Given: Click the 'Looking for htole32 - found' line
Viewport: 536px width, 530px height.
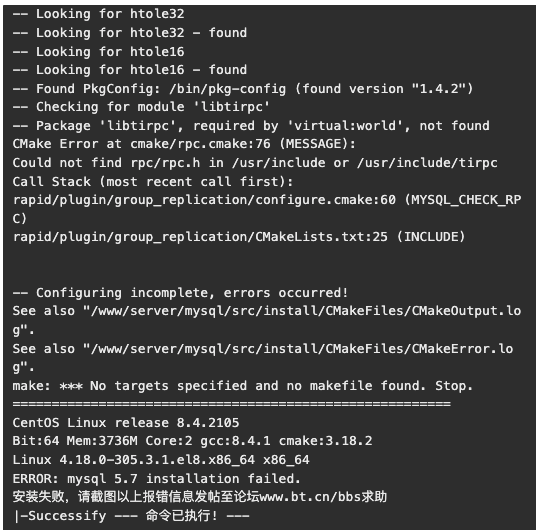Looking at the screenshot, I should click(x=130, y=33).
